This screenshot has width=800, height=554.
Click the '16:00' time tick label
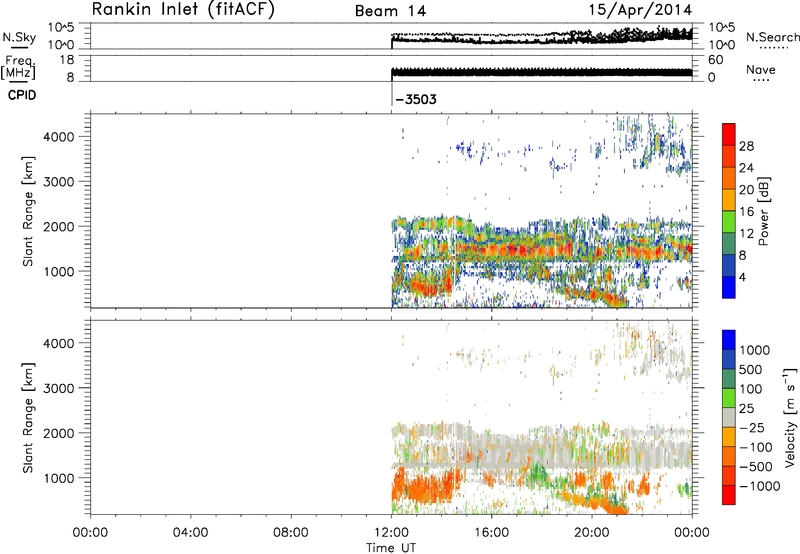[491, 533]
